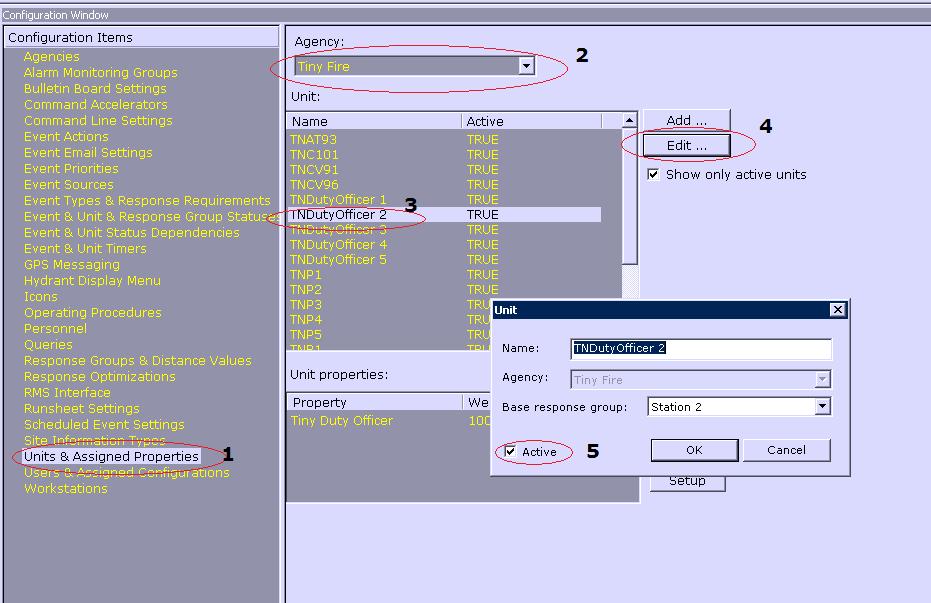The image size is (931, 603).
Task: Sort units by Name column header
Action: pos(374,121)
